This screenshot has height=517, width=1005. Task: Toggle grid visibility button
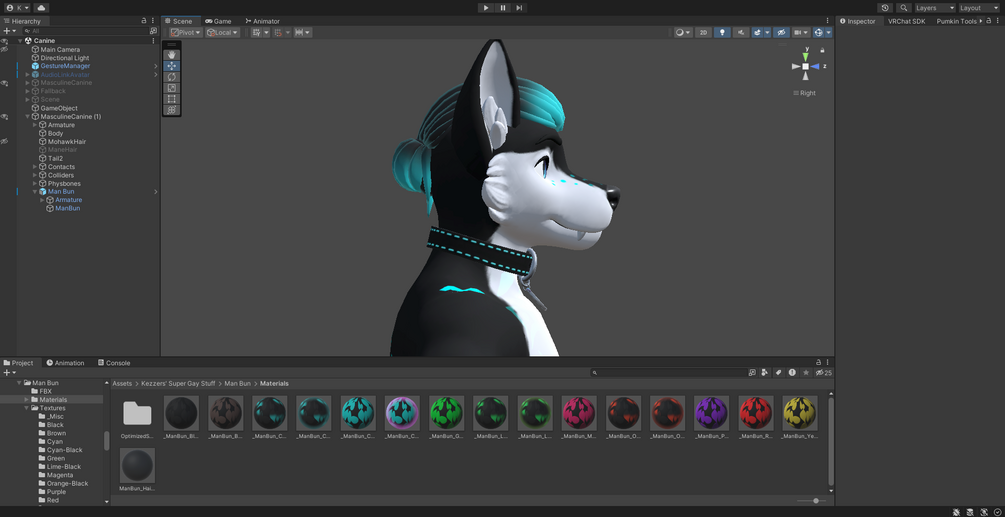click(x=256, y=32)
